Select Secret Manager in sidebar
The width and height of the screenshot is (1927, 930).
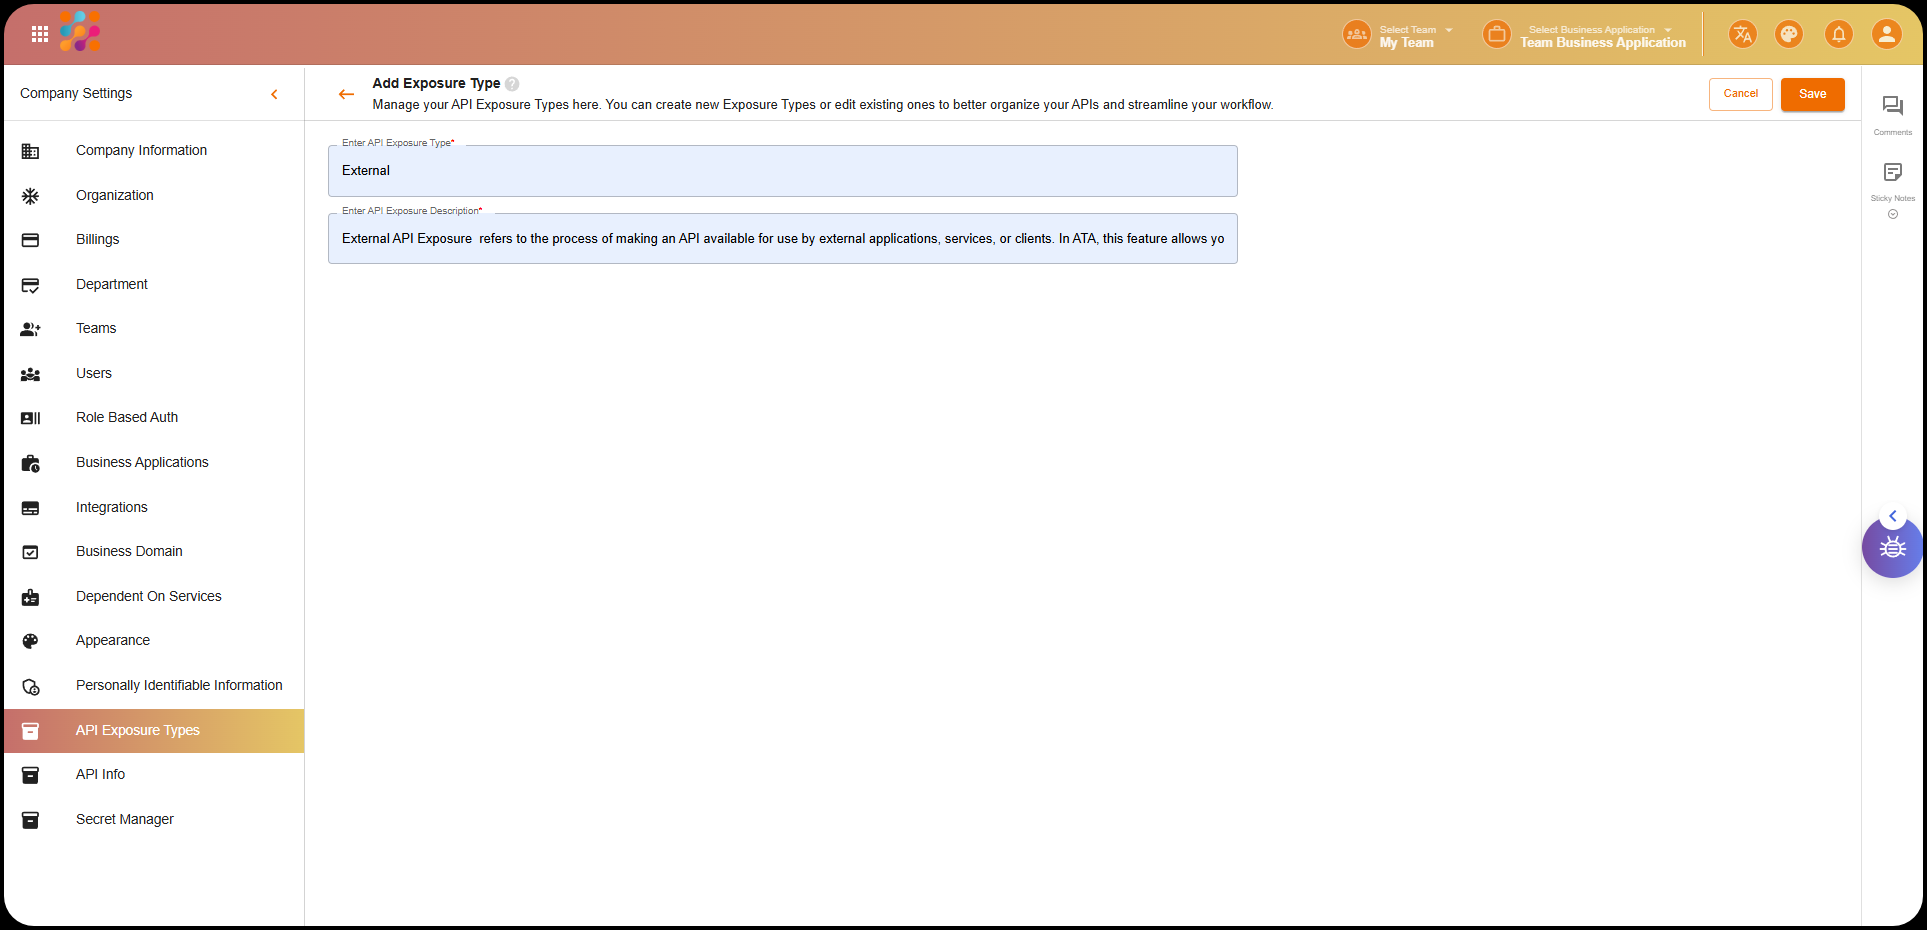click(125, 819)
